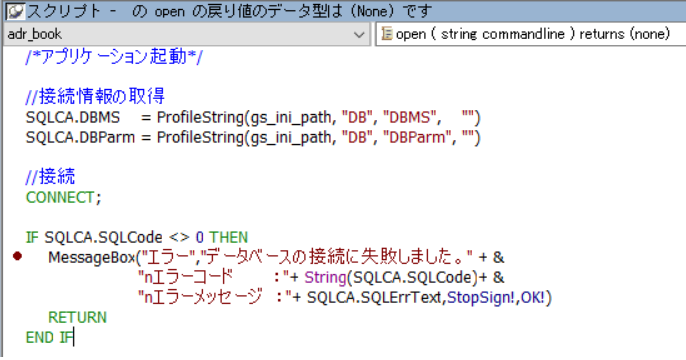Open the adr_book object dropdown arrow
Image resolution: width=686 pixels, height=360 pixels.
click(359, 34)
